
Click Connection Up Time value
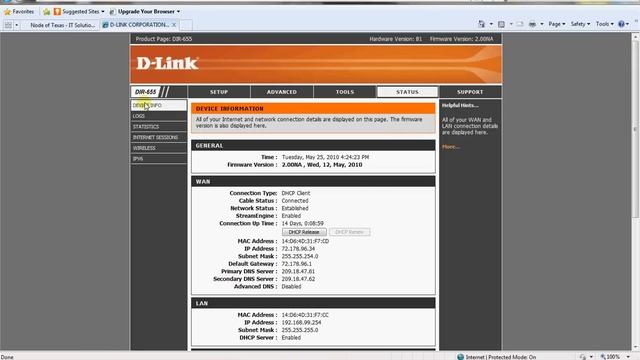pyautogui.click(x=302, y=223)
